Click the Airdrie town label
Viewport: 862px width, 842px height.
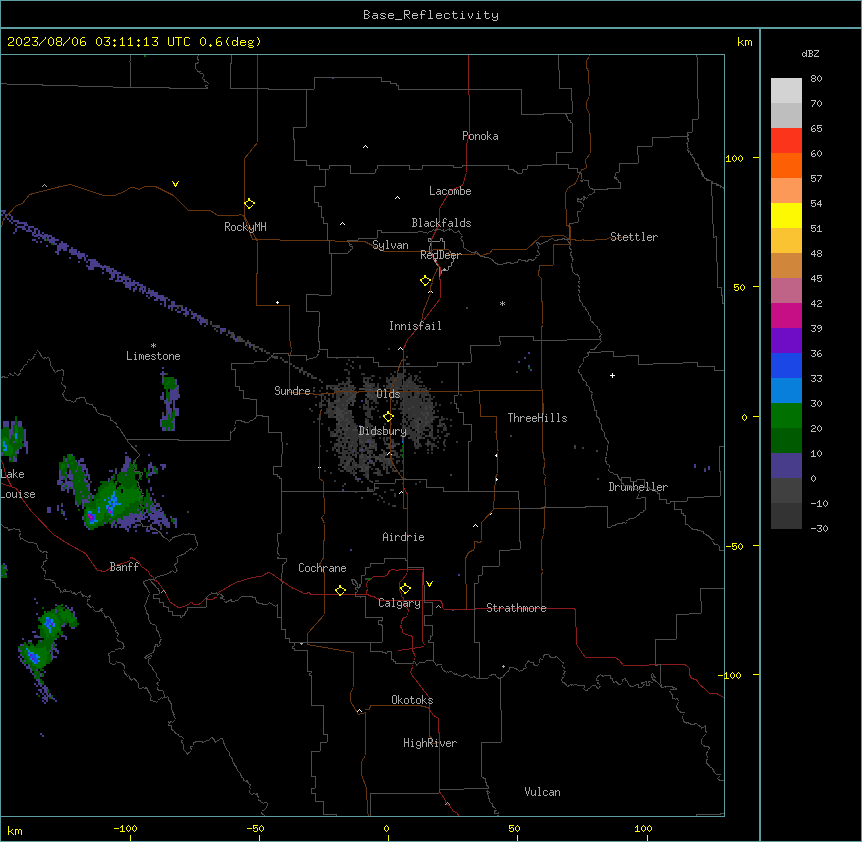point(403,537)
